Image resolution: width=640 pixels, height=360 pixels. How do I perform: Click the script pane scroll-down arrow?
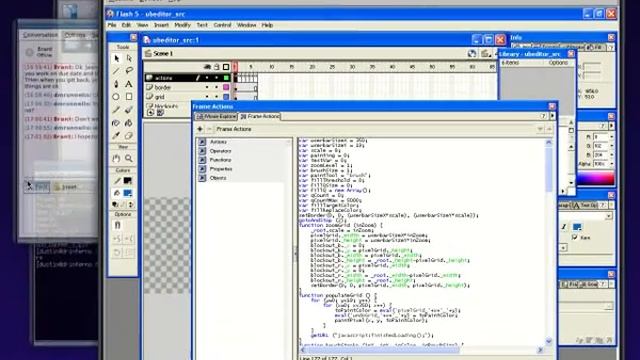[549, 341]
